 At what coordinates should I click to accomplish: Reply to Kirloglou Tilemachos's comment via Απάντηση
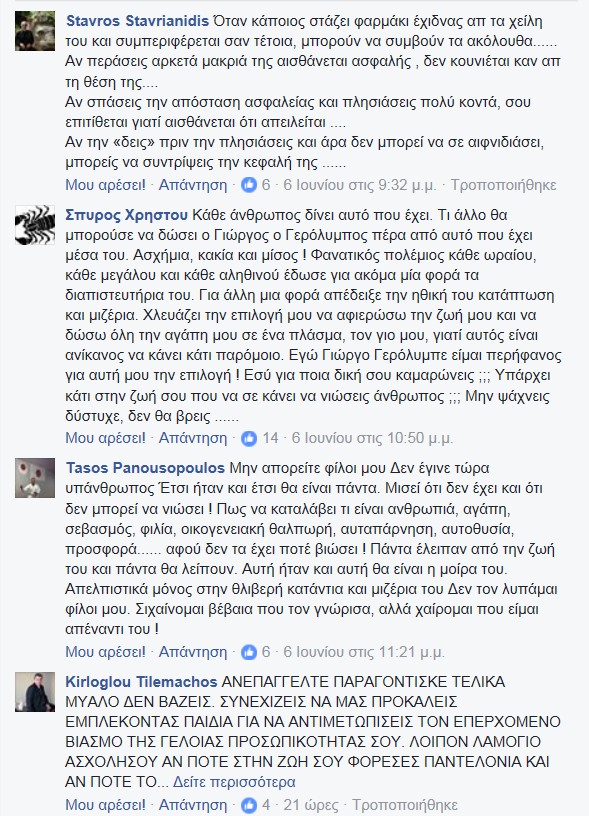[193, 805]
